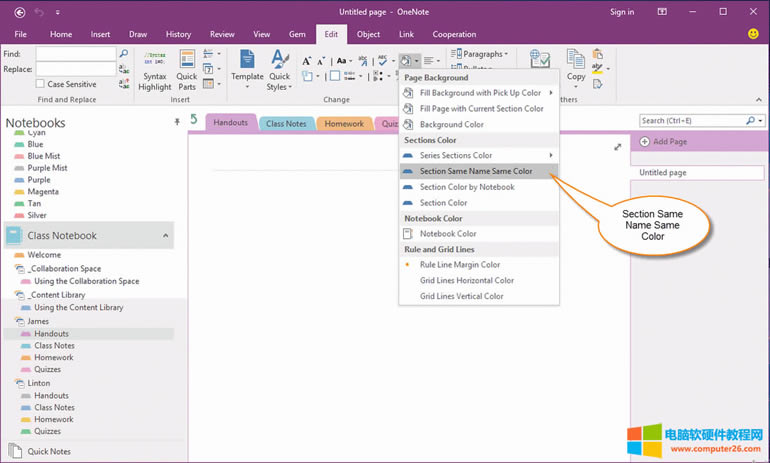Expand the Paragraphs dropdown

pyautogui.click(x=480, y=54)
